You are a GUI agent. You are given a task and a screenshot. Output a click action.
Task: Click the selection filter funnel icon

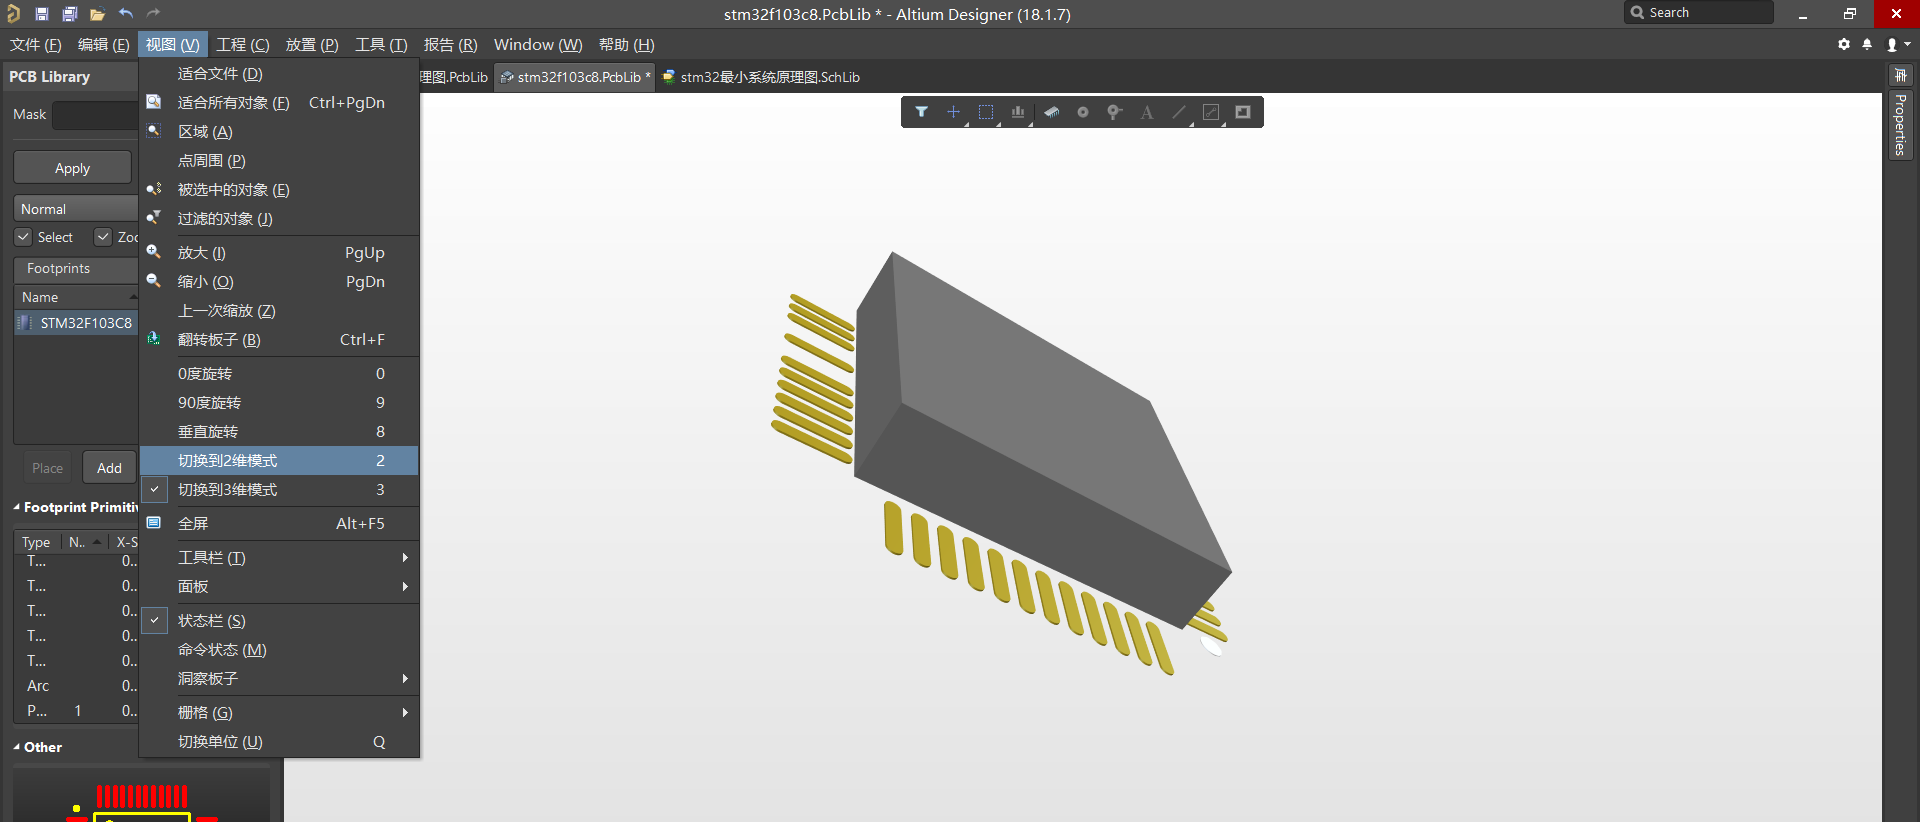[x=921, y=112]
